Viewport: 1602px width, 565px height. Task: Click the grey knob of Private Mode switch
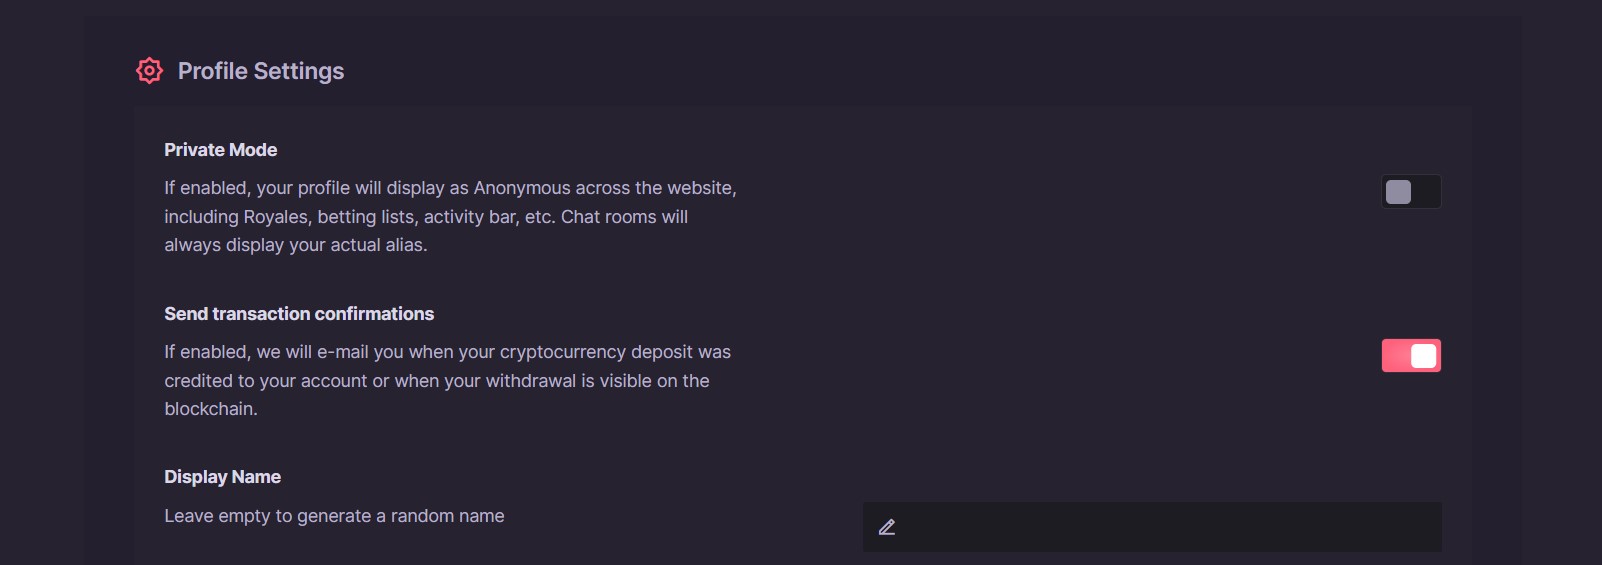pos(1399,192)
